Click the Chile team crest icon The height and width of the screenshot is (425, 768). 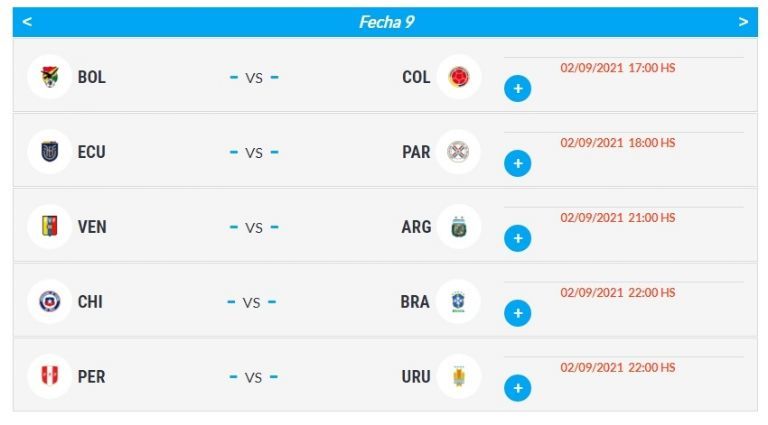coord(49,302)
